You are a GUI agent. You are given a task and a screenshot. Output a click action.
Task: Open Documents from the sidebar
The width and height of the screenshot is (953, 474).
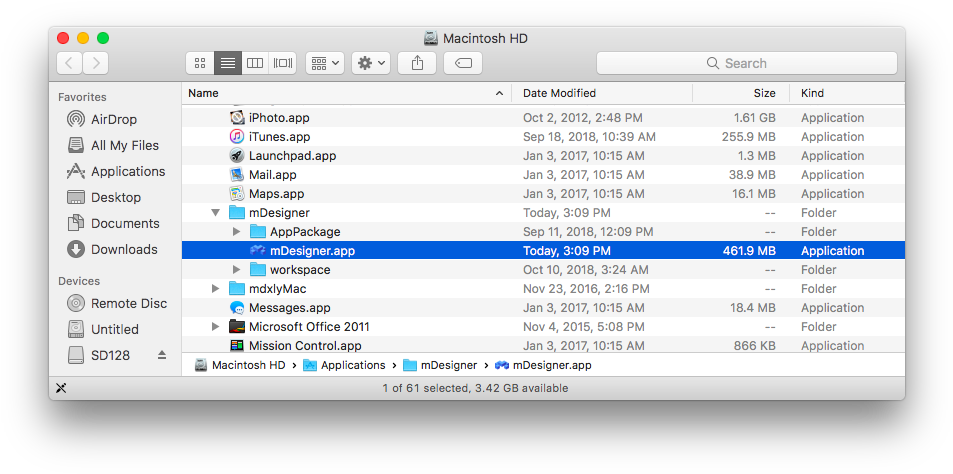(113, 223)
